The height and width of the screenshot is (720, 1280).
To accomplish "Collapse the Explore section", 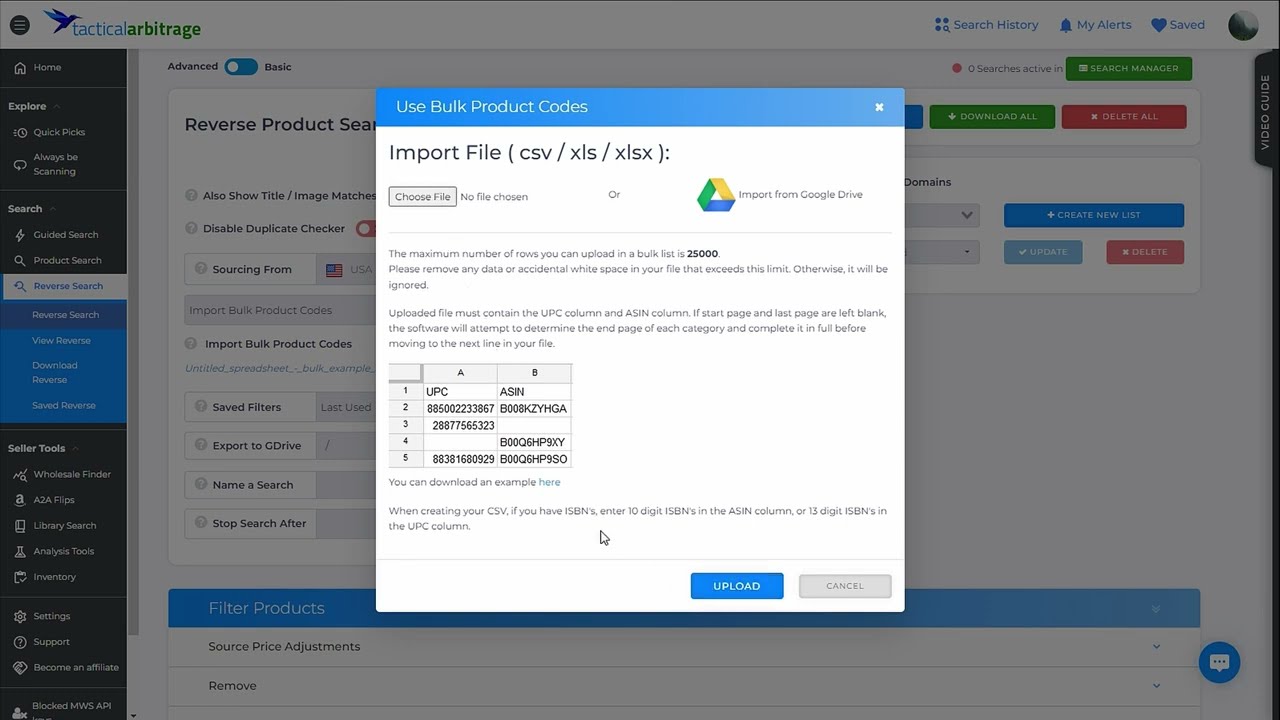I will click(34, 106).
